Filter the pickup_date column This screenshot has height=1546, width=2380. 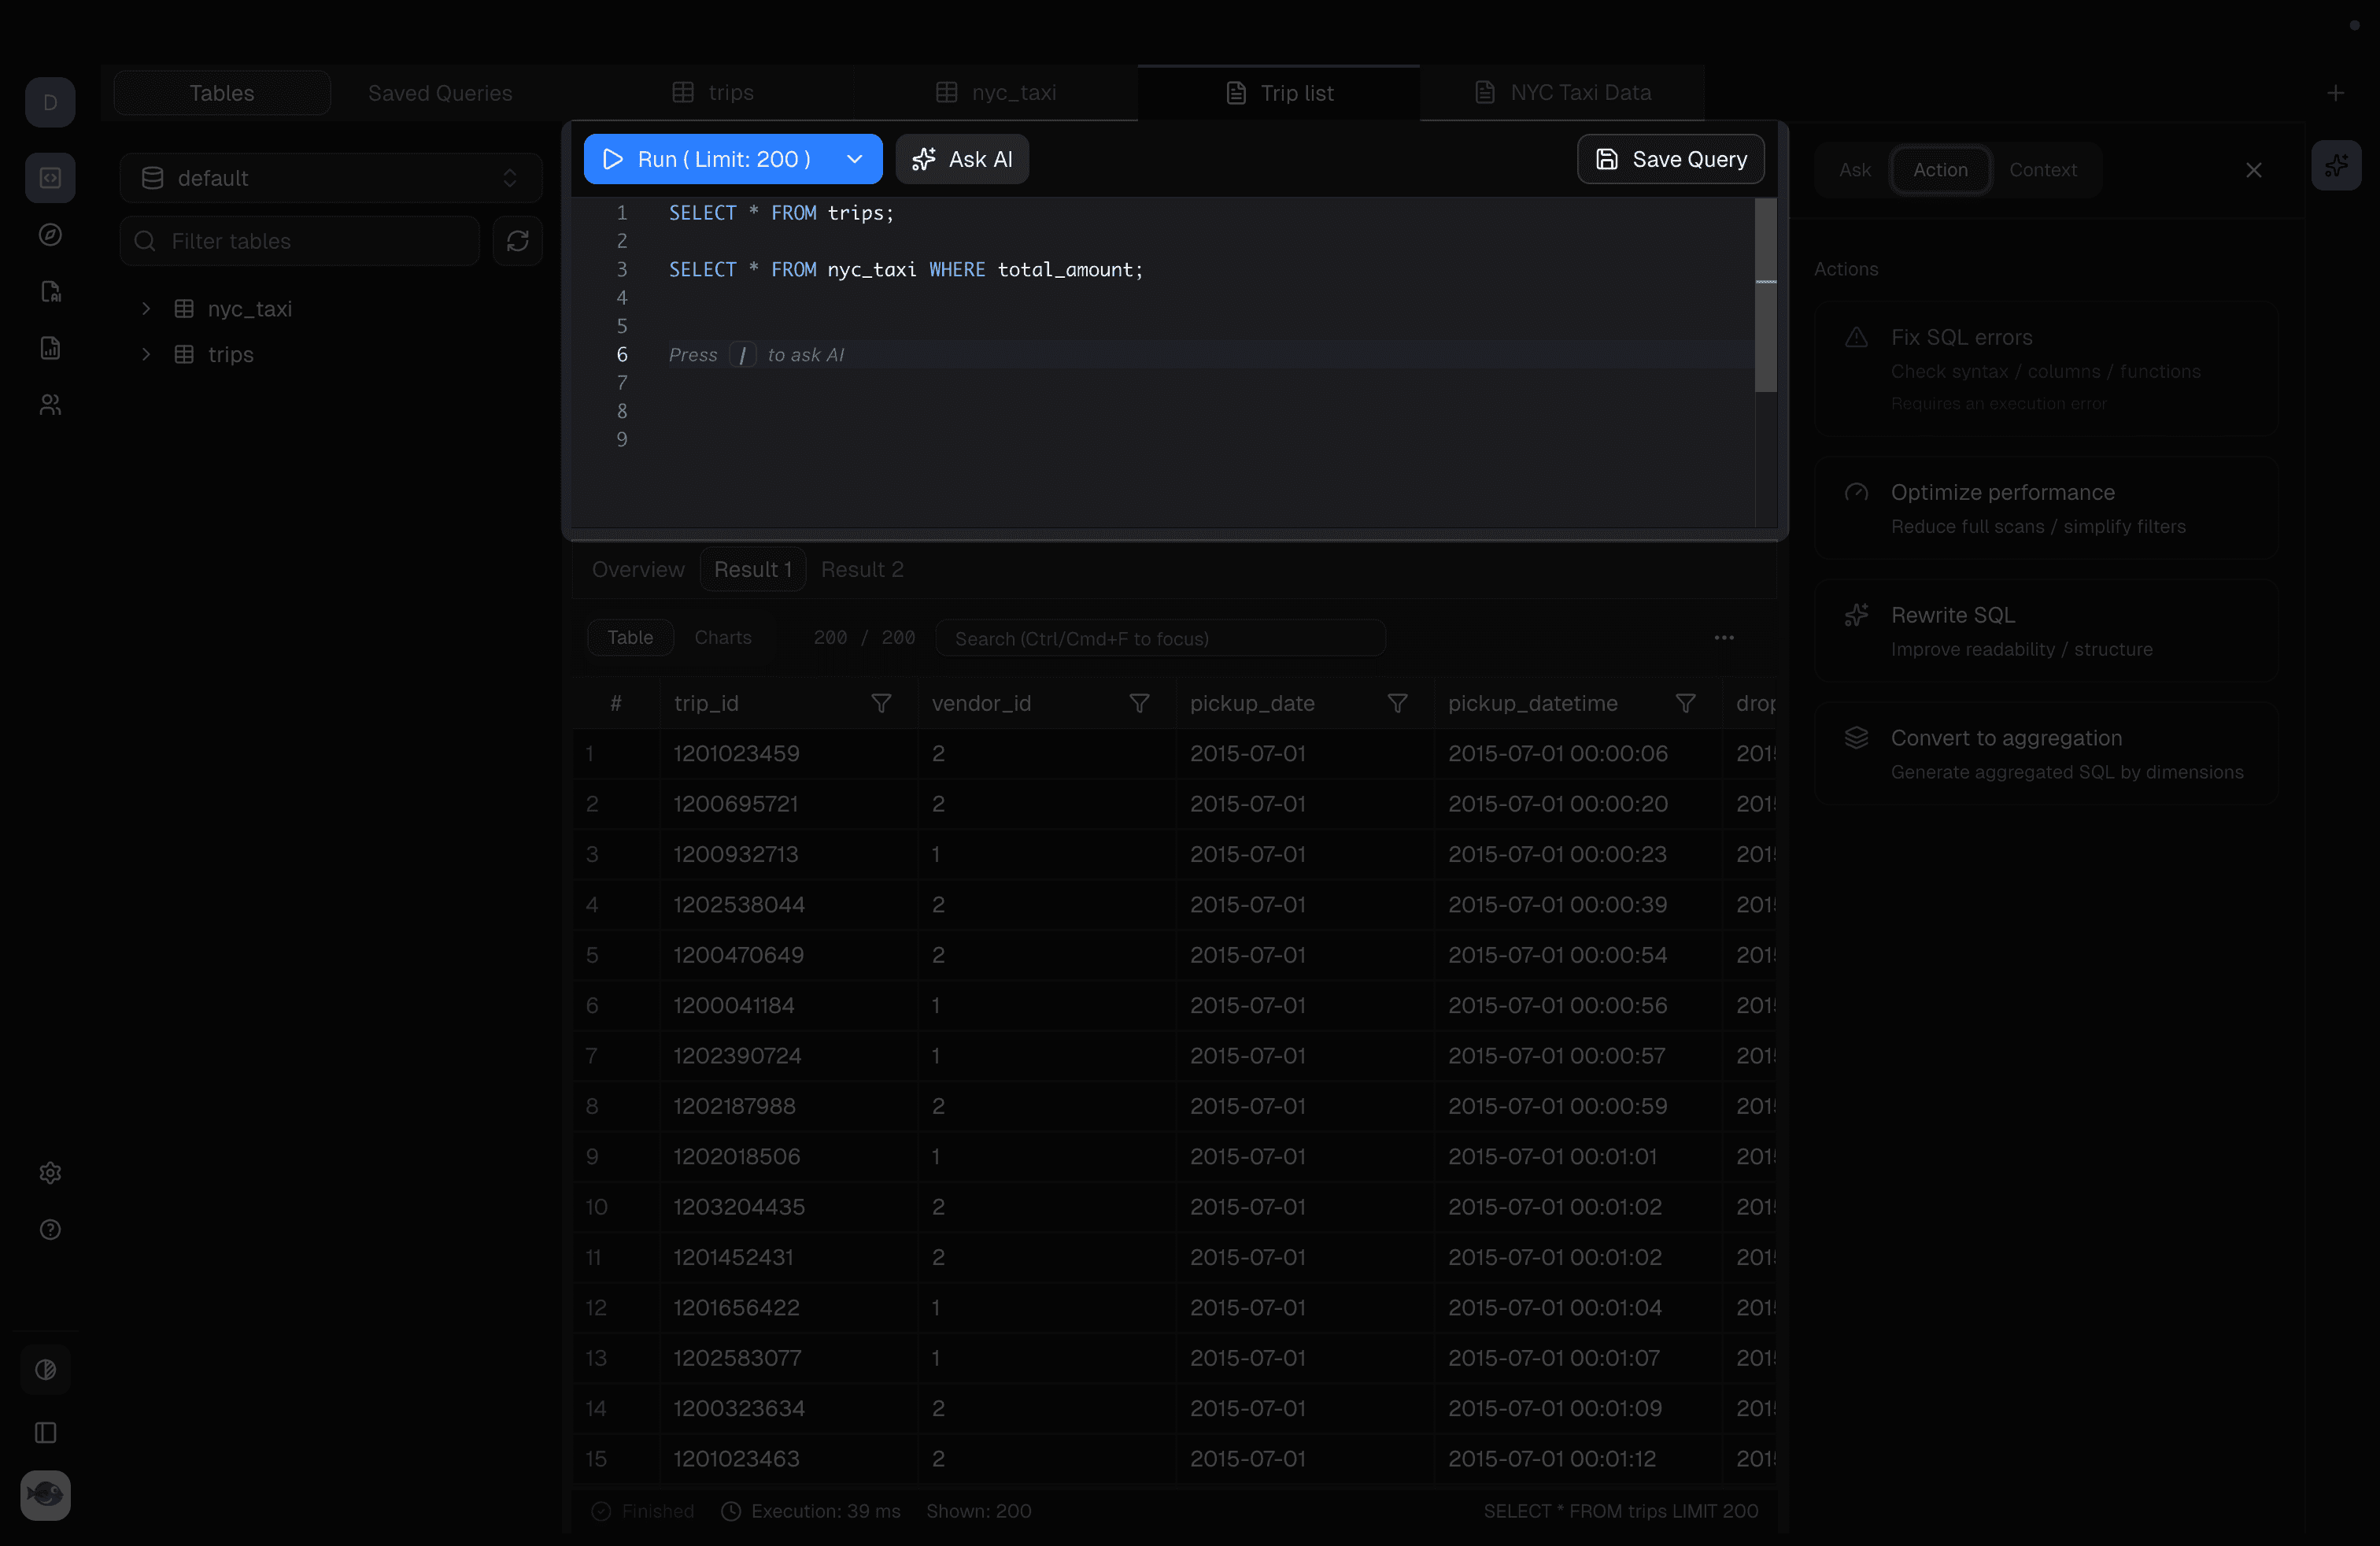[x=1398, y=703]
